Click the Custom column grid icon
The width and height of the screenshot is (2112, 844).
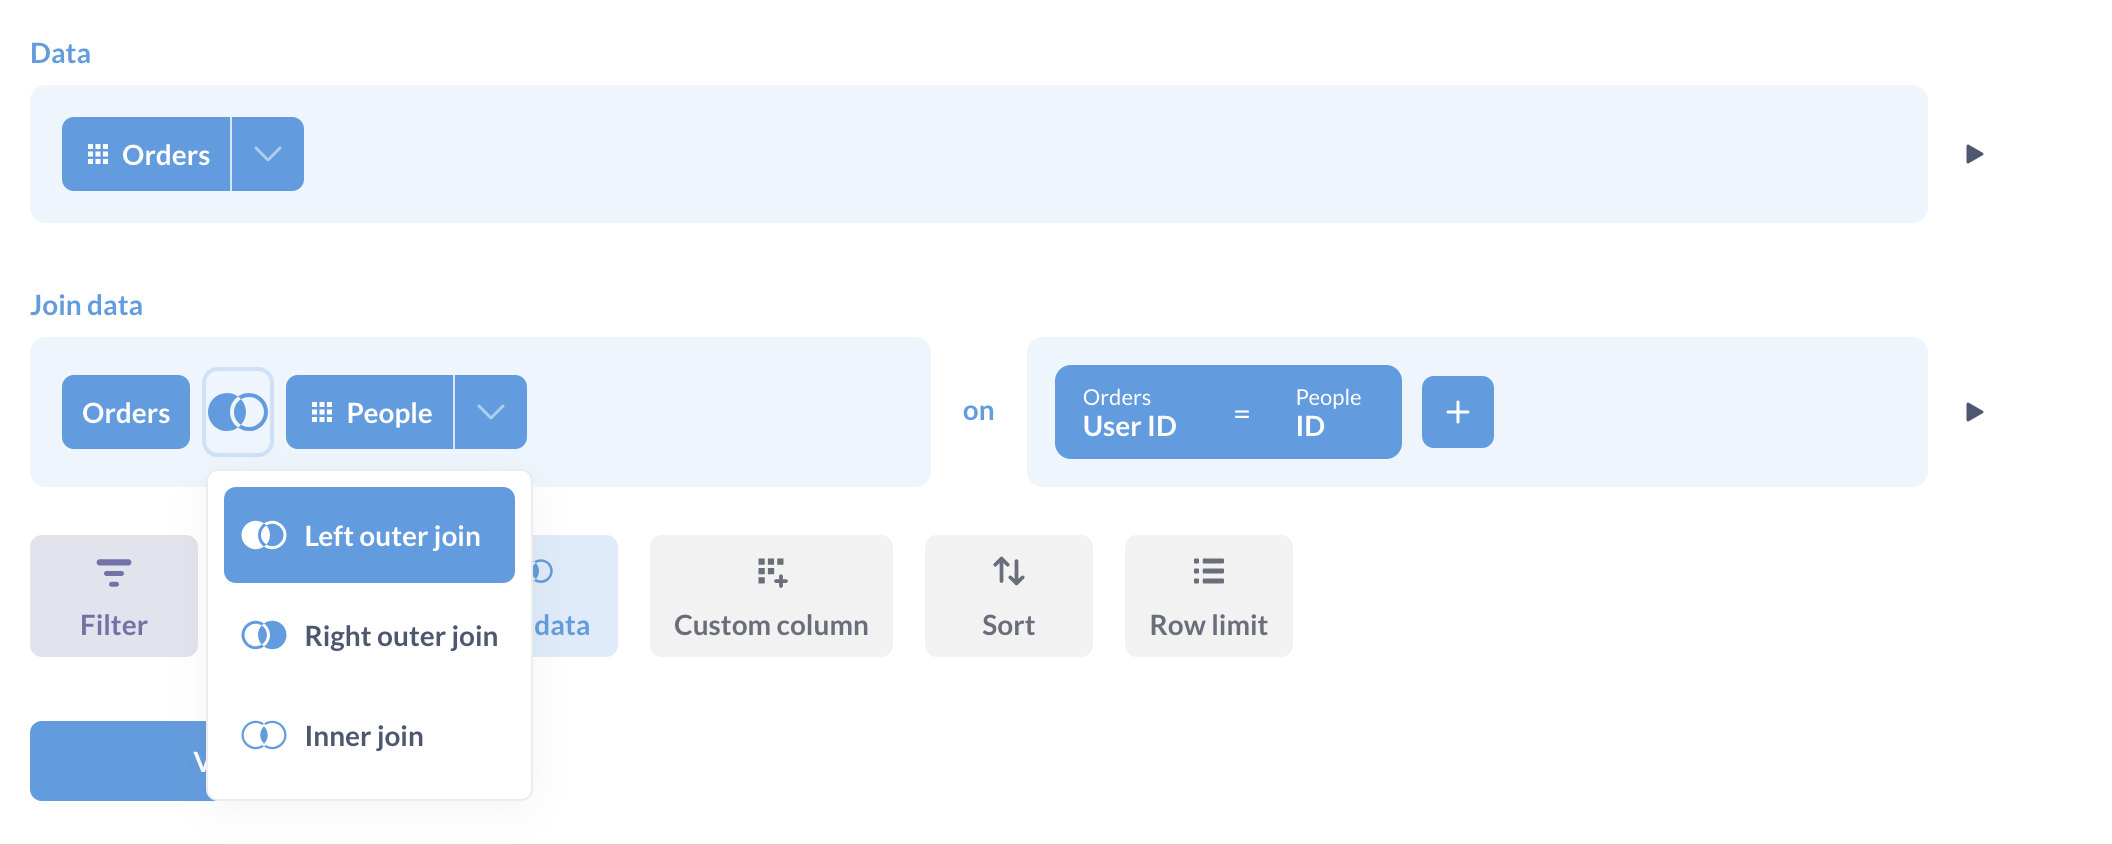click(x=771, y=572)
